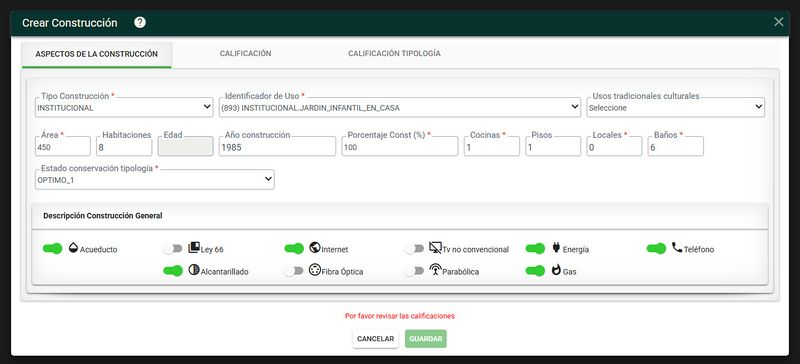Click the Ley 66 book icon

(x=194, y=248)
